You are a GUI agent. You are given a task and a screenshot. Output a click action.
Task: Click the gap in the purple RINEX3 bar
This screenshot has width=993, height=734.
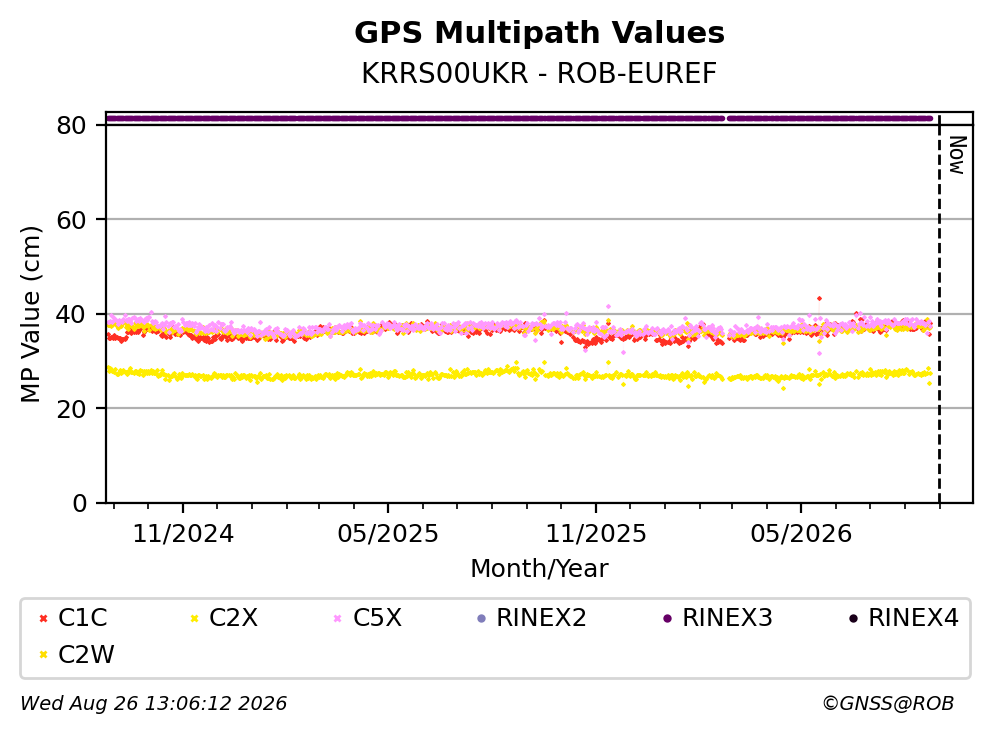click(x=726, y=118)
